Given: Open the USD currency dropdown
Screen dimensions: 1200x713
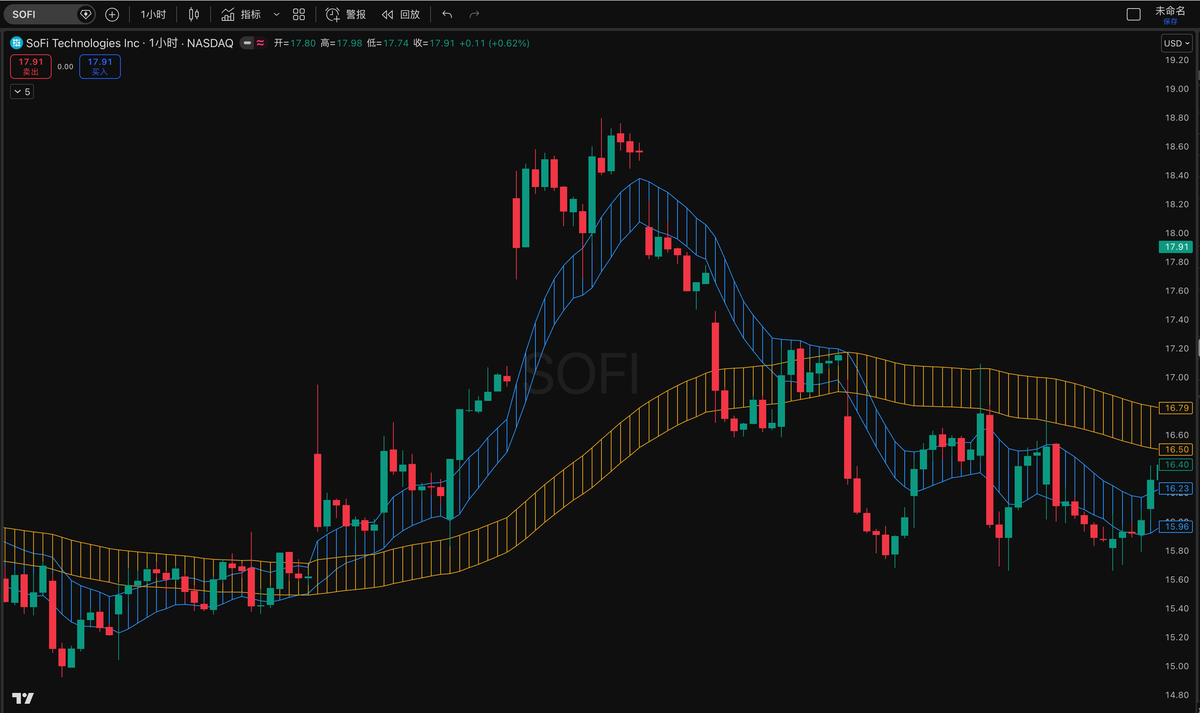Looking at the screenshot, I should pyautogui.click(x=1175, y=43).
